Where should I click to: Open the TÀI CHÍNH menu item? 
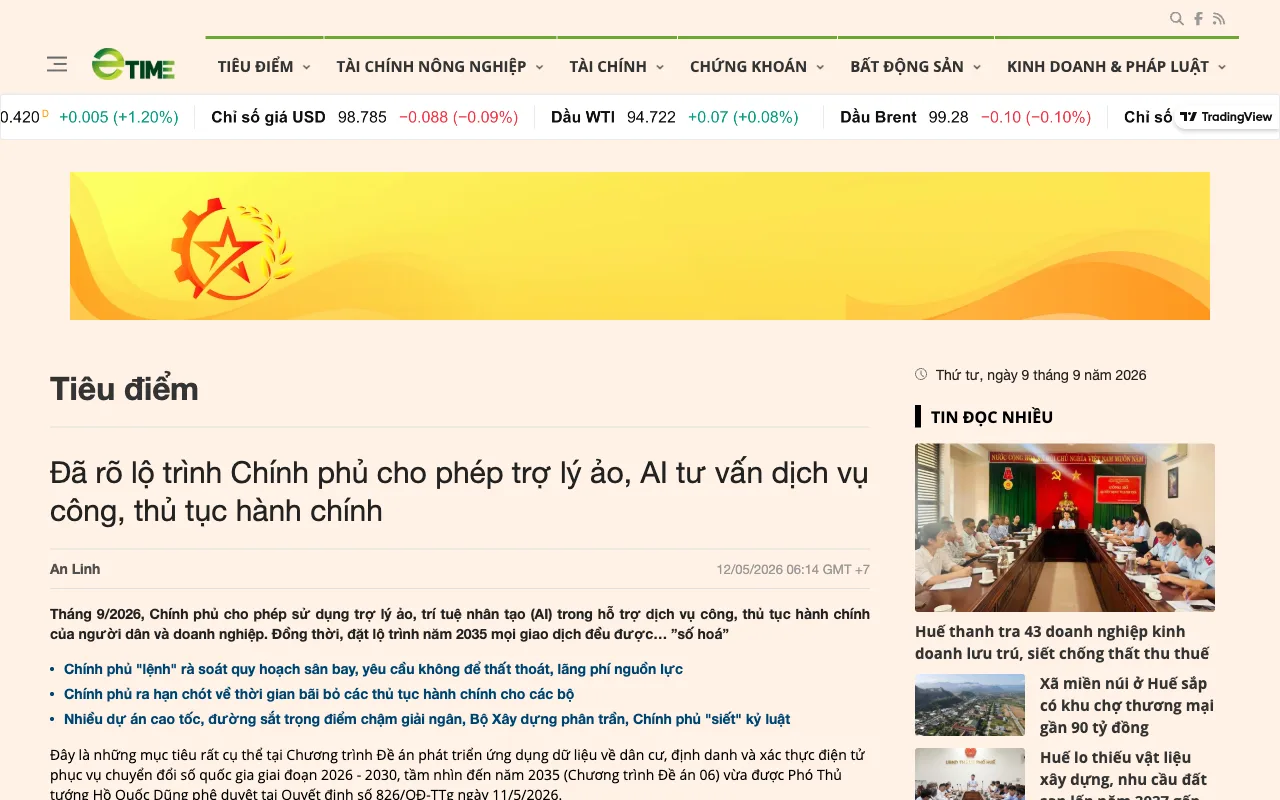pyautogui.click(x=608, y=66)
